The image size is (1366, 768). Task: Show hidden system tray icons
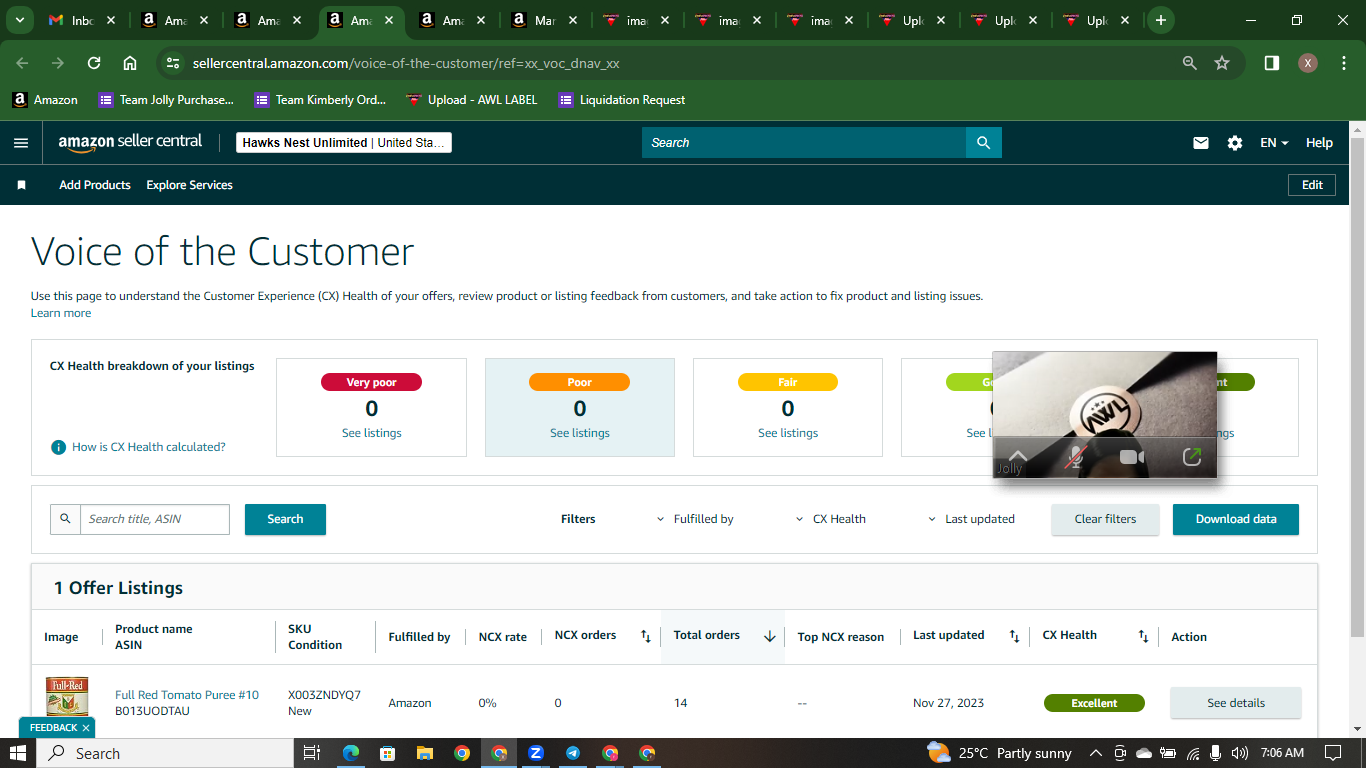pos(1096,753)
